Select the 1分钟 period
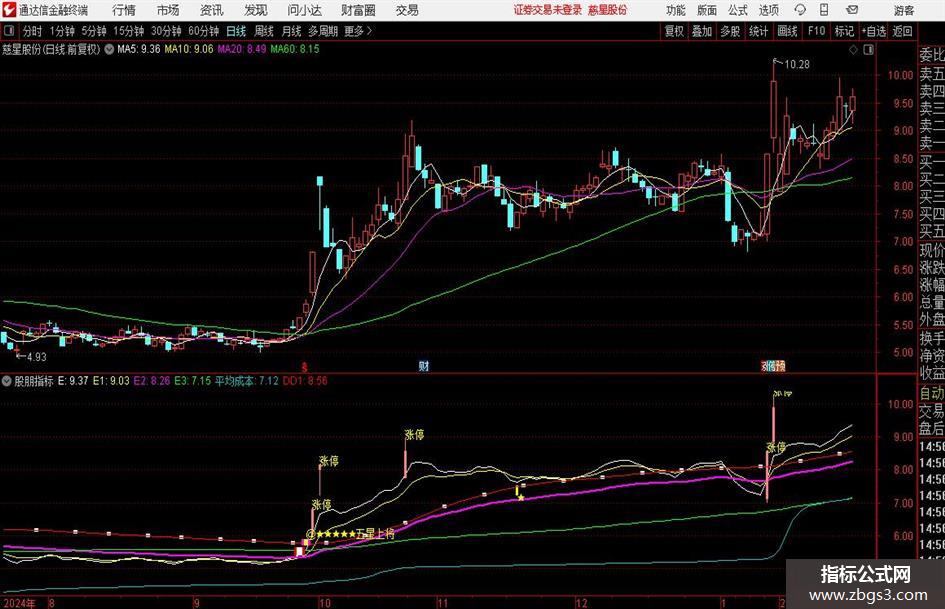The width and height of the screenshot is (945, 609). (61, 31)
